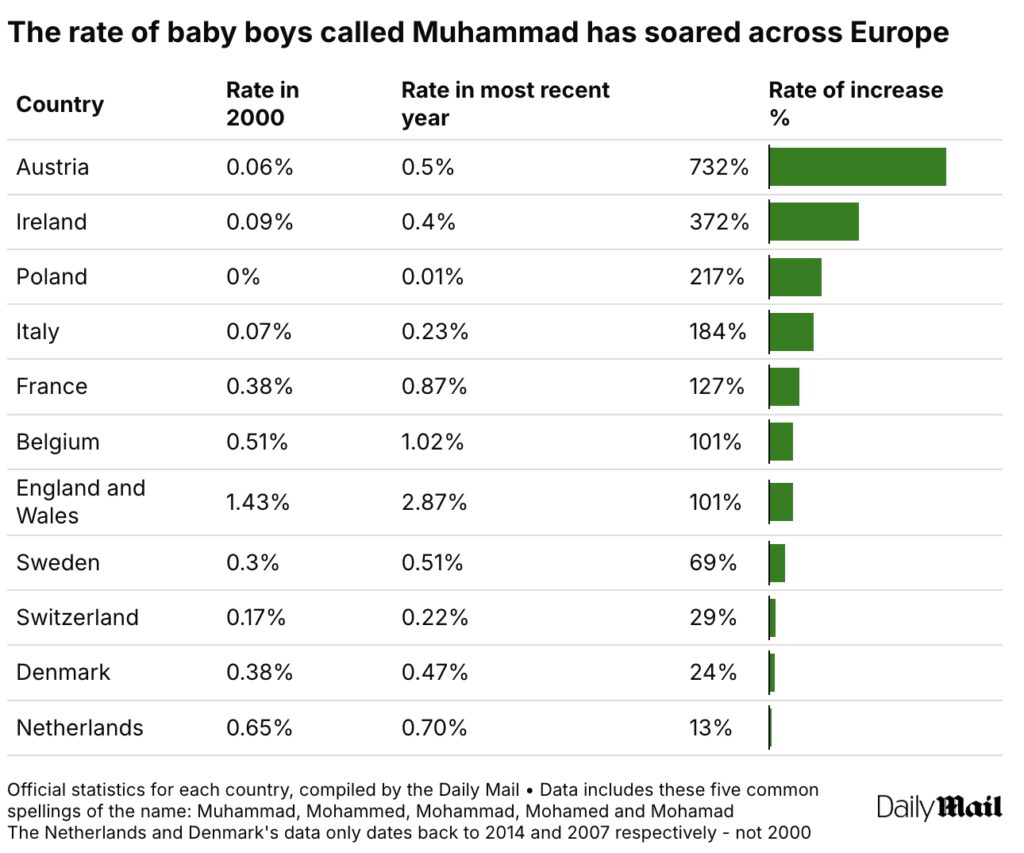Viewport: 1024px width, 853px height.
Task: Click the 2.87% most recent rate
Action: [x=434, y=502]
